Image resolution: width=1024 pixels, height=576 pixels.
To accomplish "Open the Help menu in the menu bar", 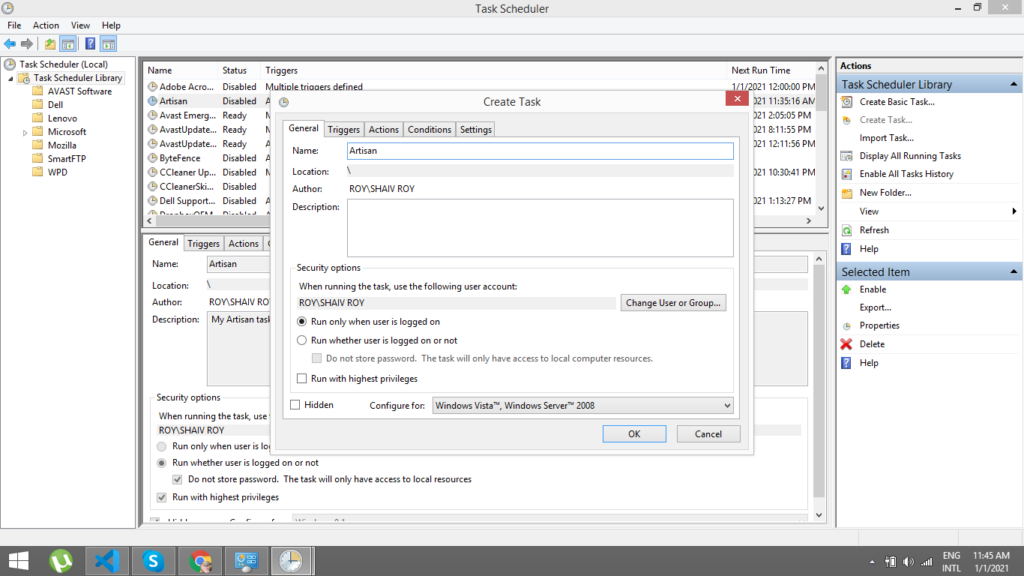I will pyautogui.click(x=111, y=25).
